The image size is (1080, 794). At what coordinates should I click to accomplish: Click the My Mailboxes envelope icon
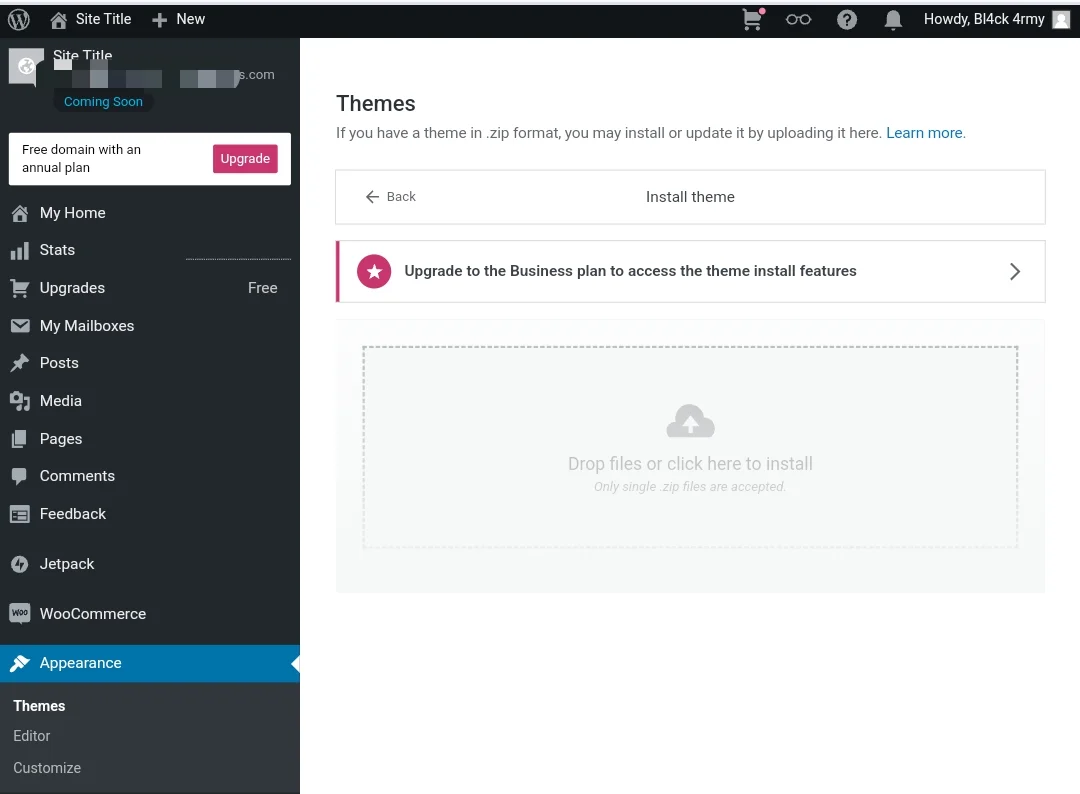pyautogui.click(x=20, y=326)
